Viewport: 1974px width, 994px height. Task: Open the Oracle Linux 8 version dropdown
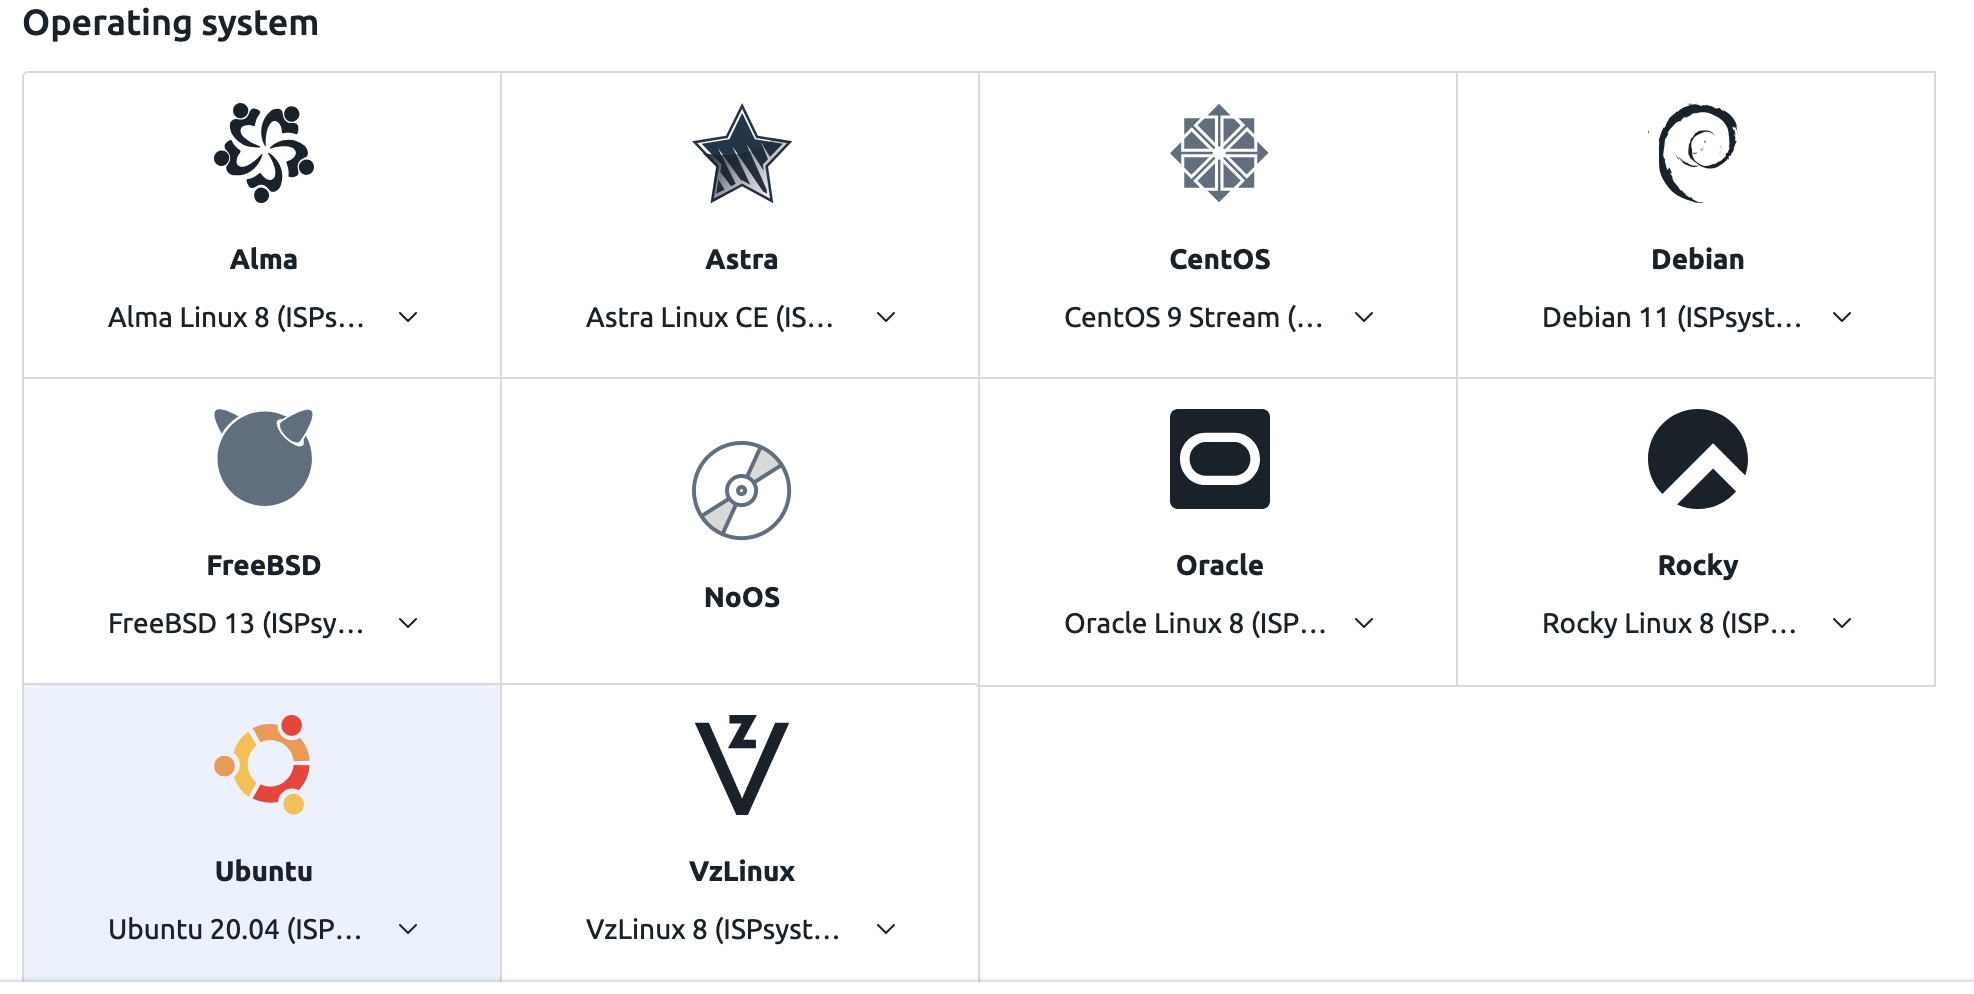[1364, 624]
